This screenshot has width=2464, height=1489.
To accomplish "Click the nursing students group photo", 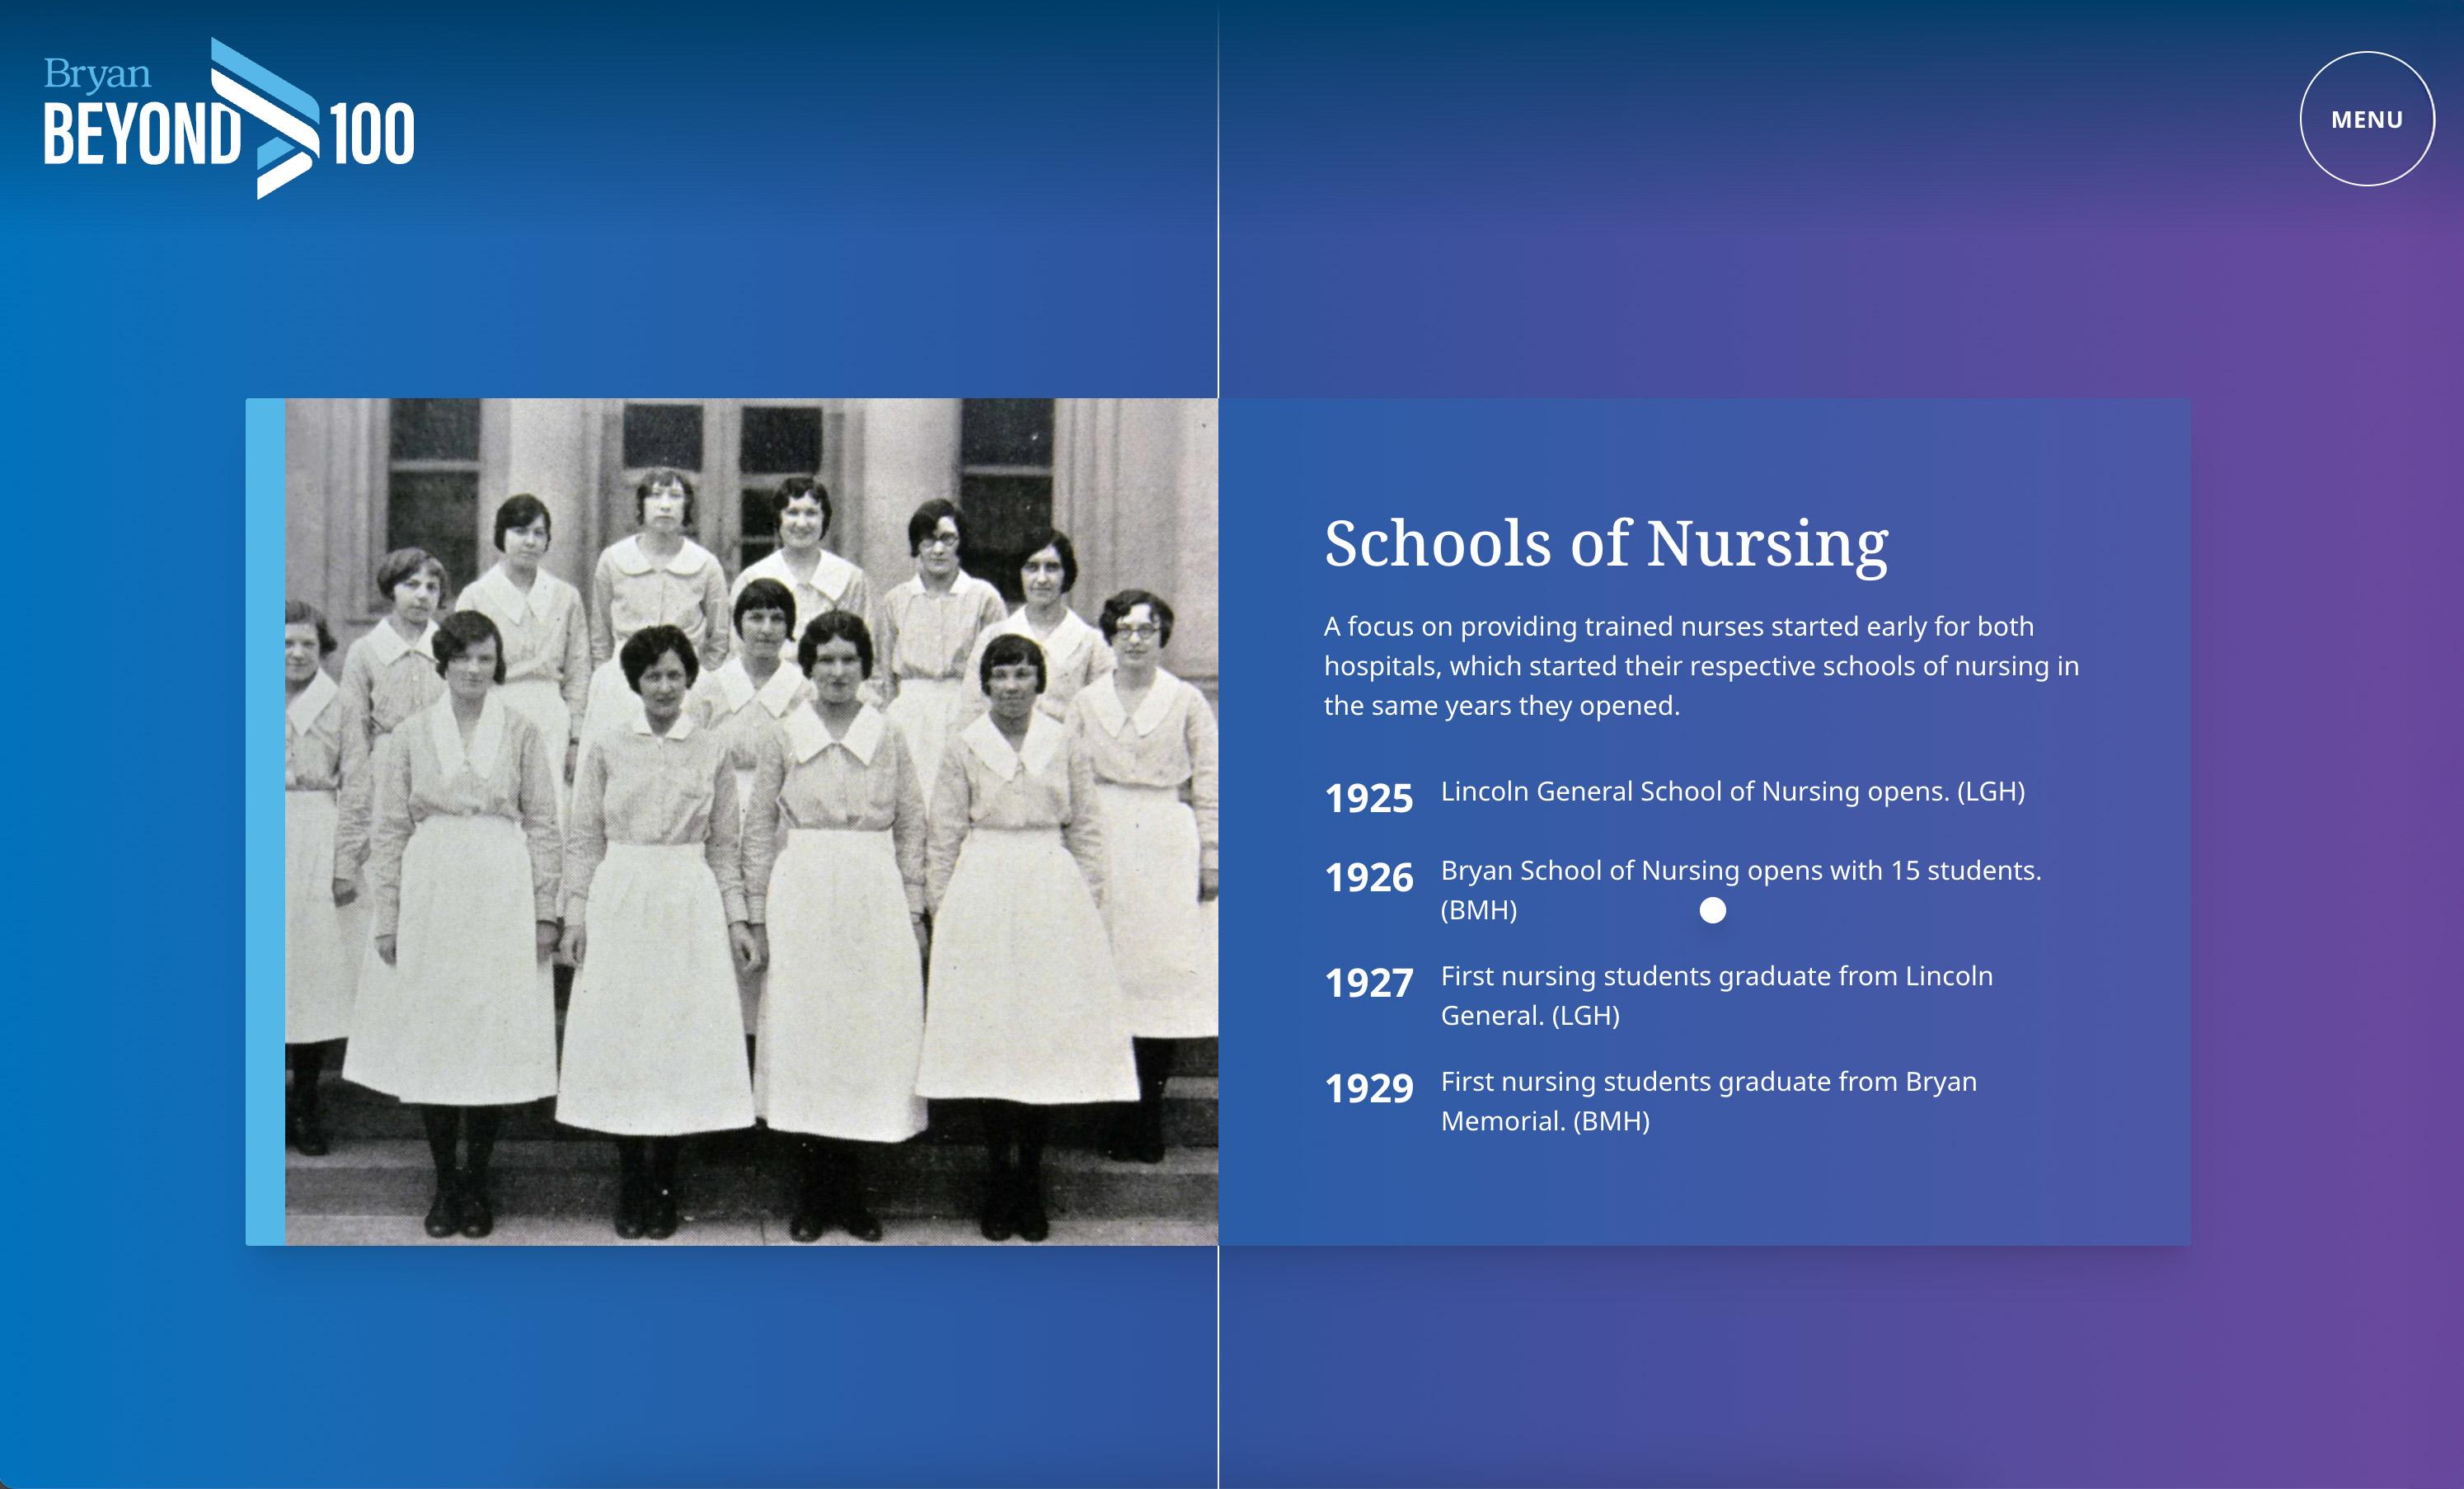I will pos(751,822).
